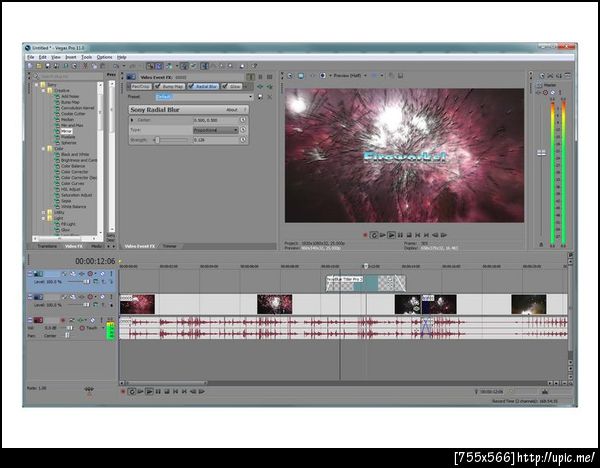This screenshot has height=468, width=600.
Task: Animate the Strength parameter clock icon
Action: pyautogui.click(x=243, y=140)
